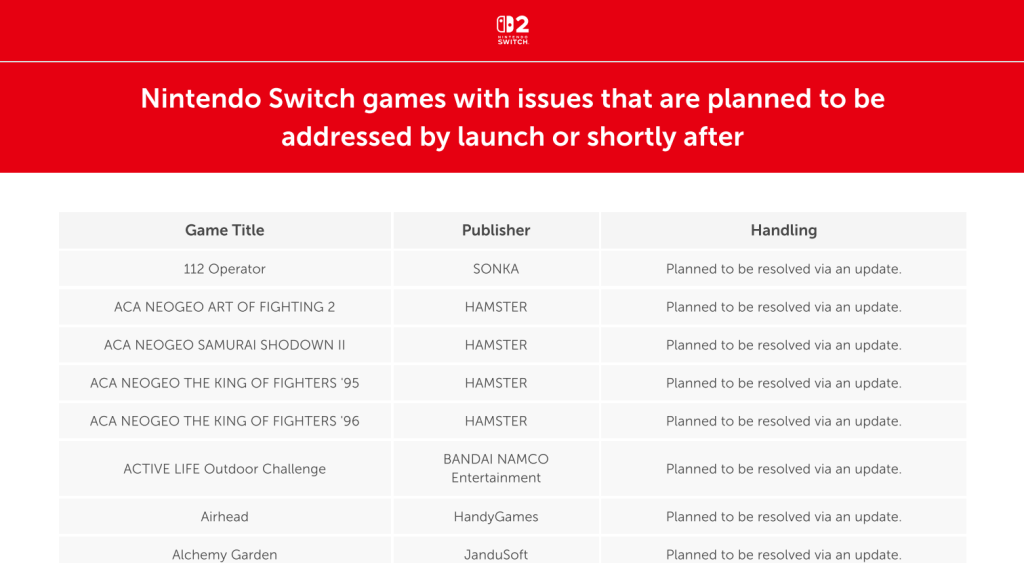
Task: Click ACA NEOGEO THE KING OF FIGHTERS '96
Action: click(225, 421)
